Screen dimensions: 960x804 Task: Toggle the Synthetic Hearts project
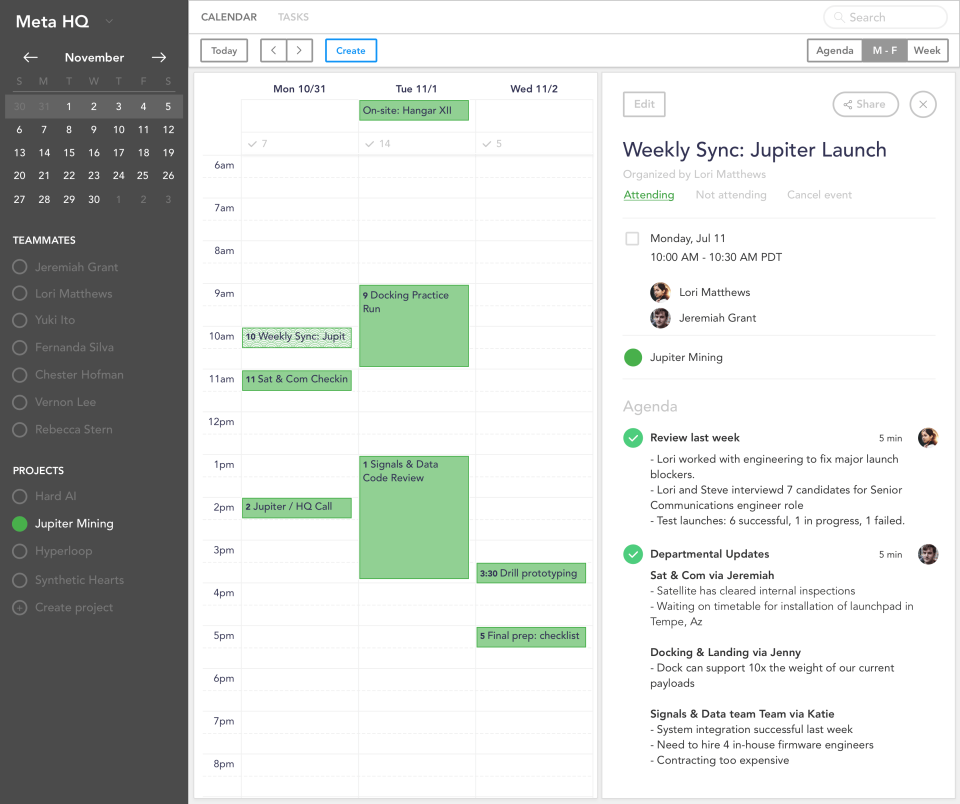pyautogui.click(x=20, y=580)
